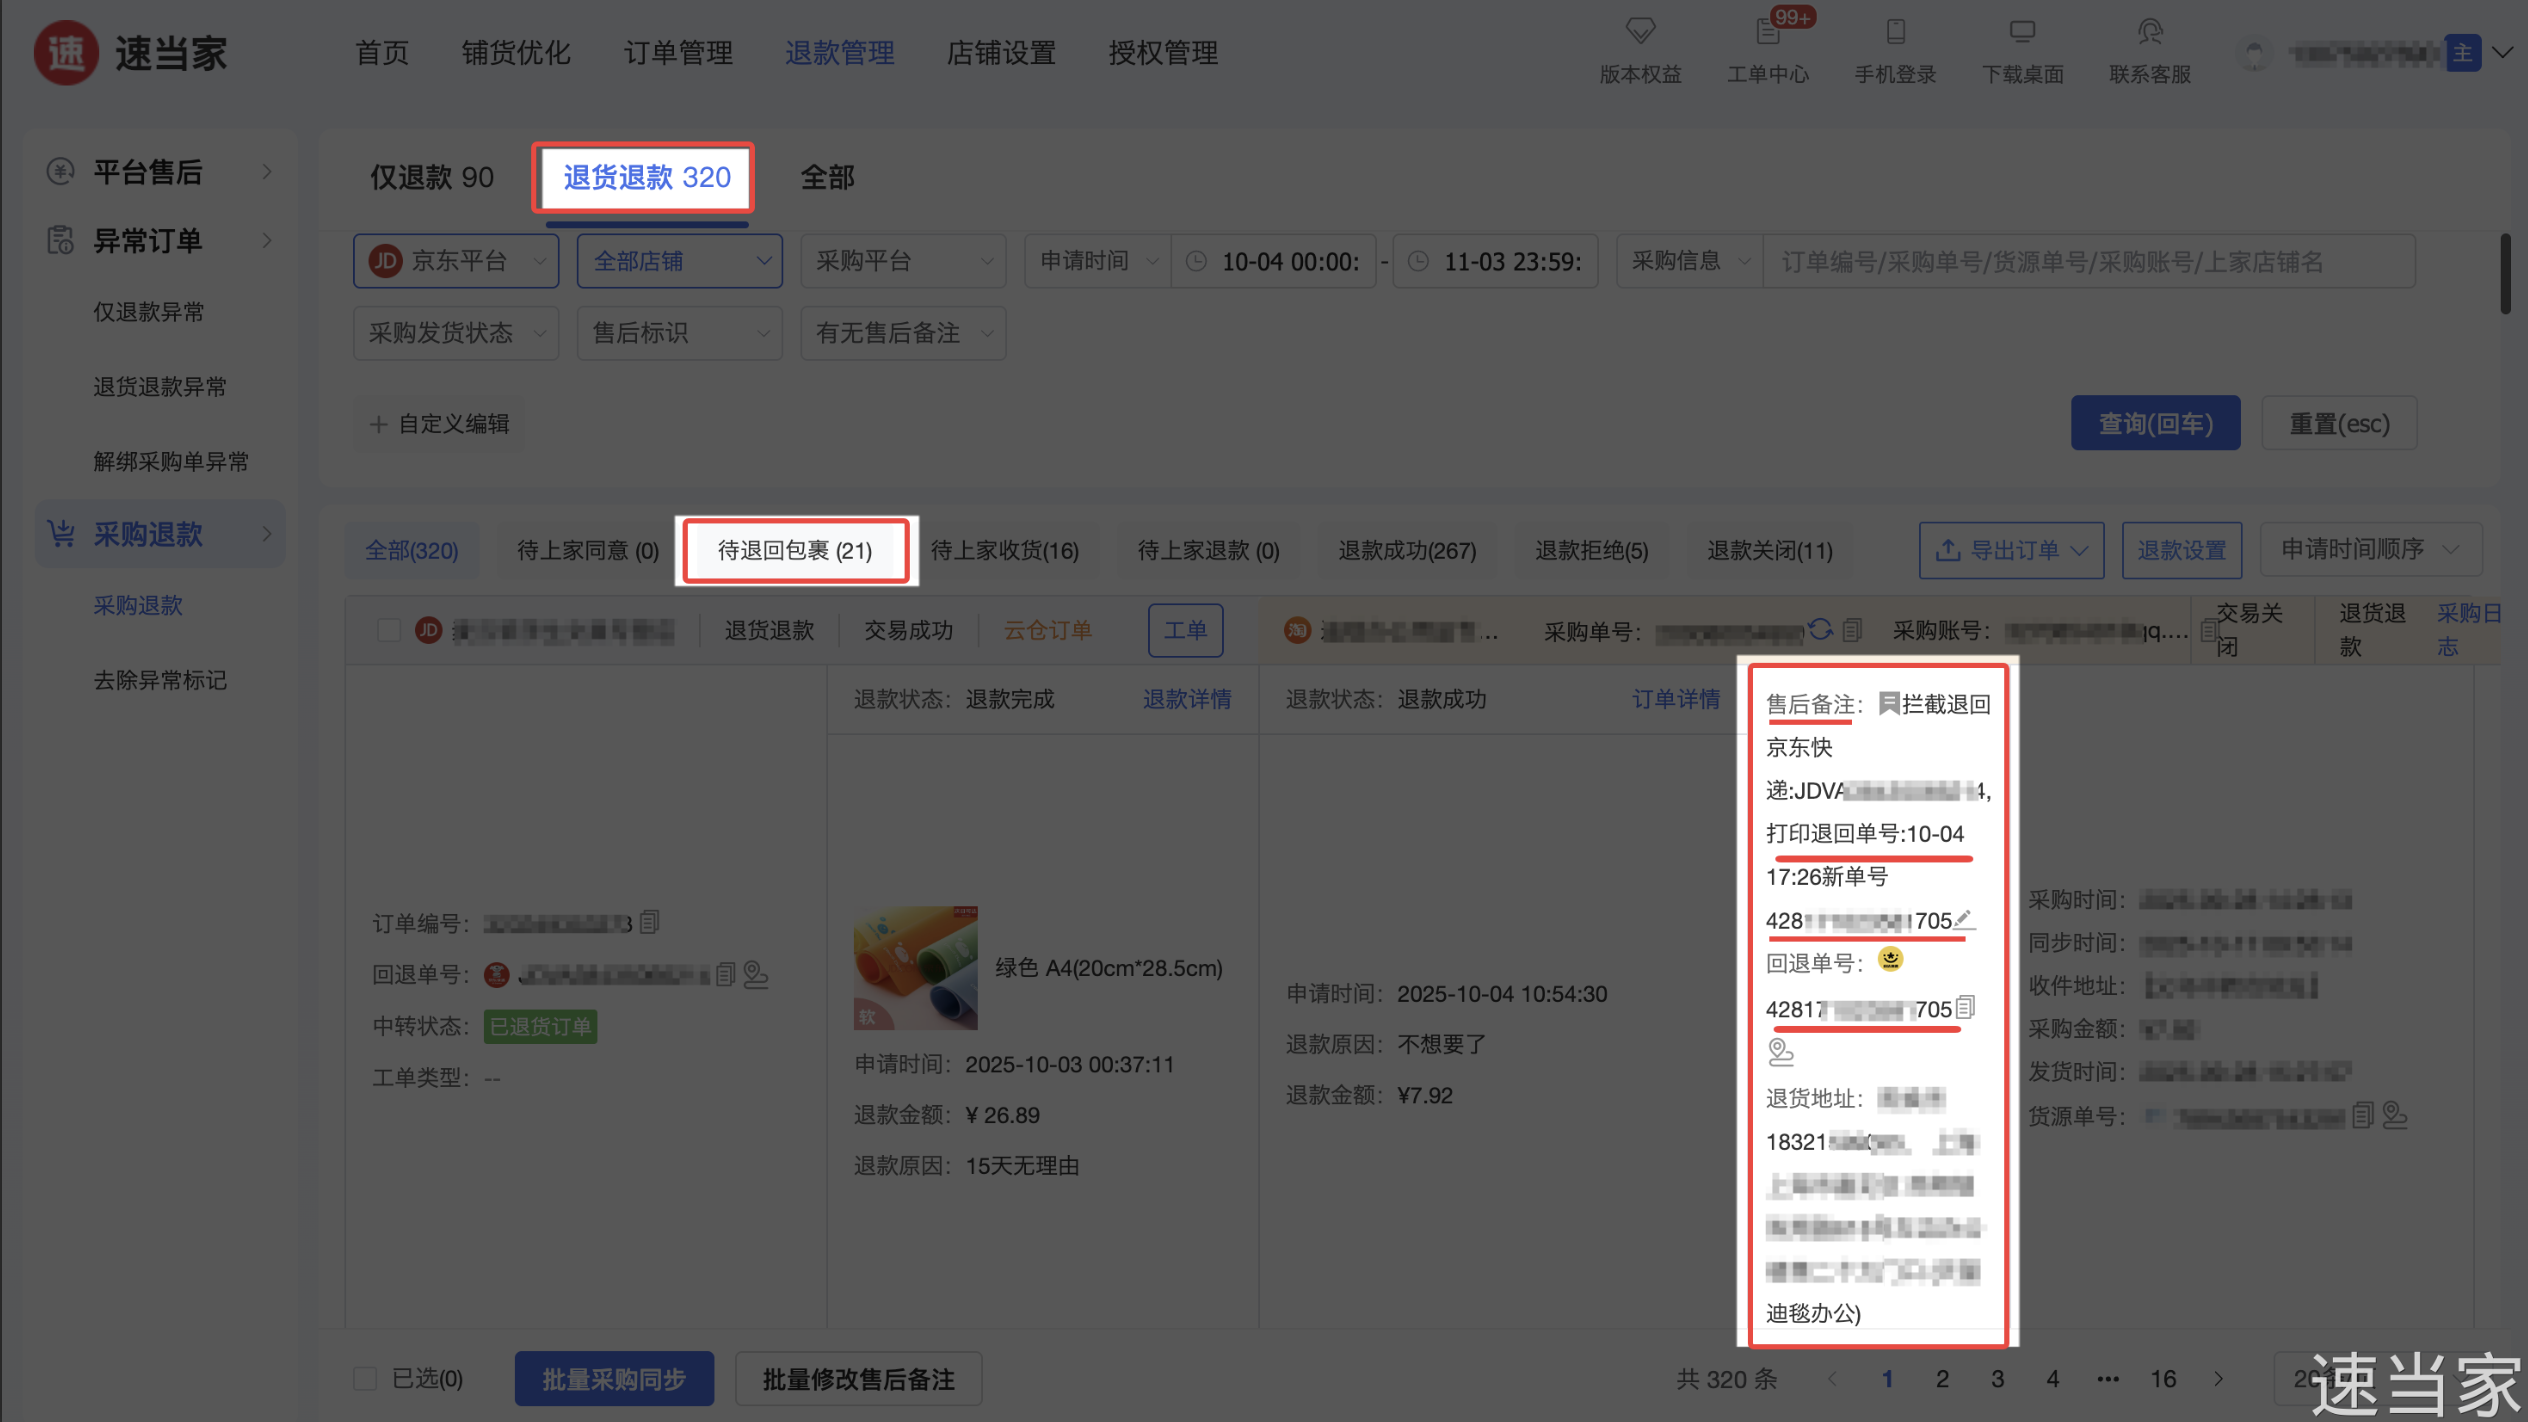Click the green mat product thumbnail
This screenshot has height=1422, width=2528.
[915, 968]
